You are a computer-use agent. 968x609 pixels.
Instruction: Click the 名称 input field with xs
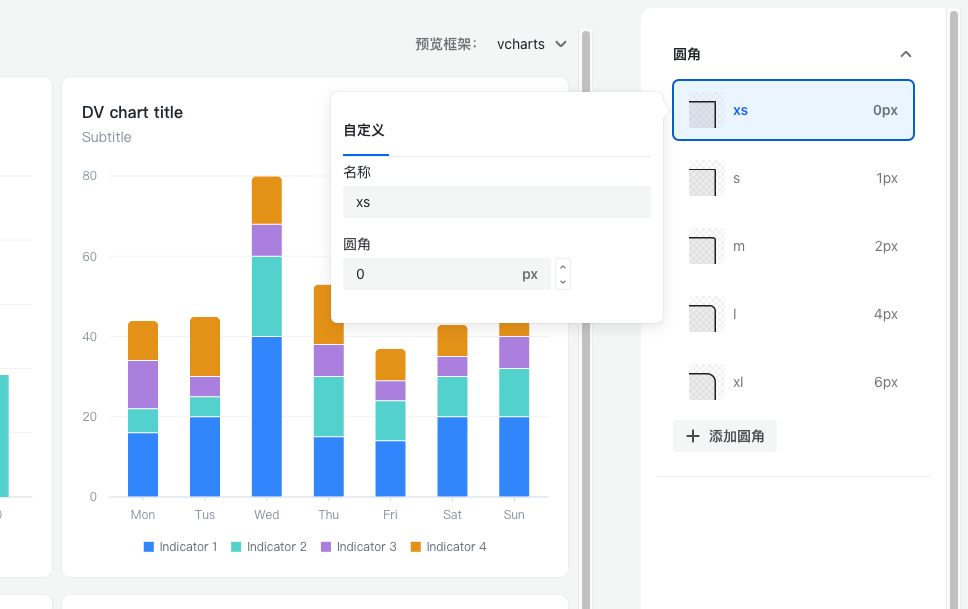click(496, 202)
